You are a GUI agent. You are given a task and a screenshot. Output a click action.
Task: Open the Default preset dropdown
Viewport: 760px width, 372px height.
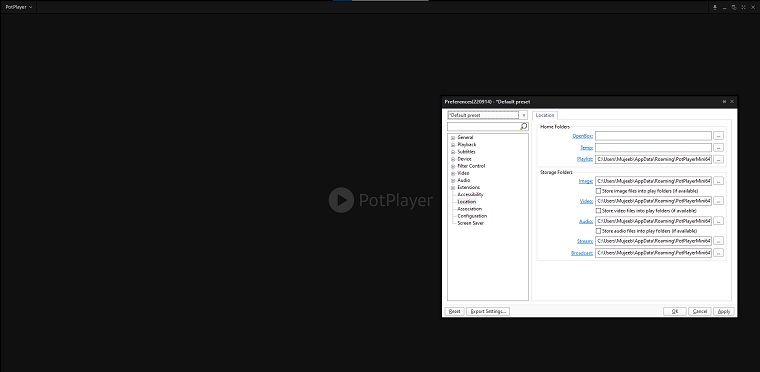(x=523, y=115)
